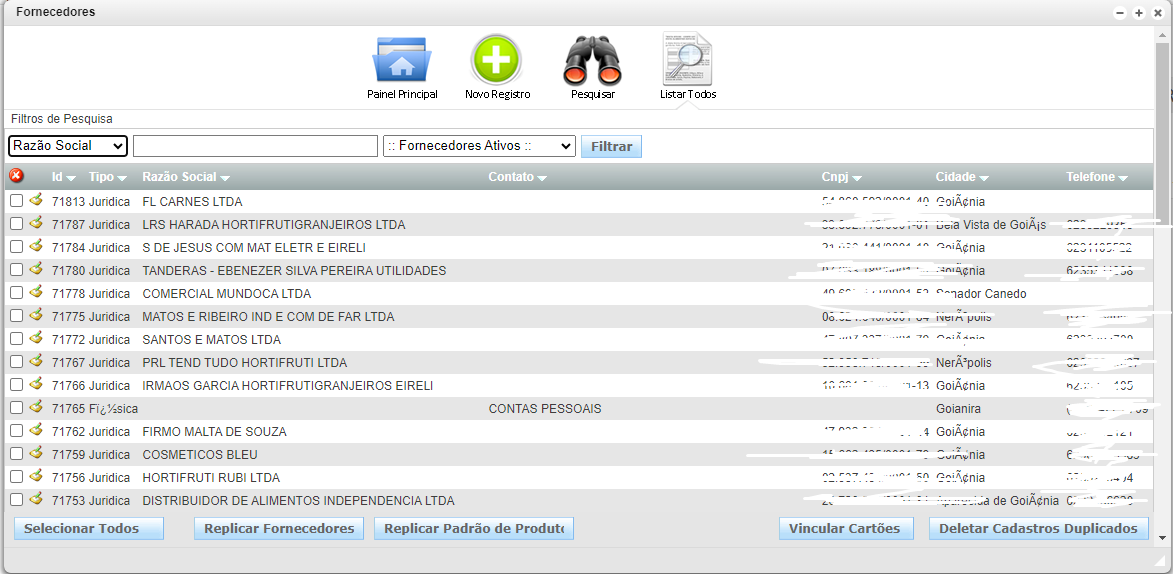
Task: Sort by the Telefone column header
Action: tap(1096, 177)
